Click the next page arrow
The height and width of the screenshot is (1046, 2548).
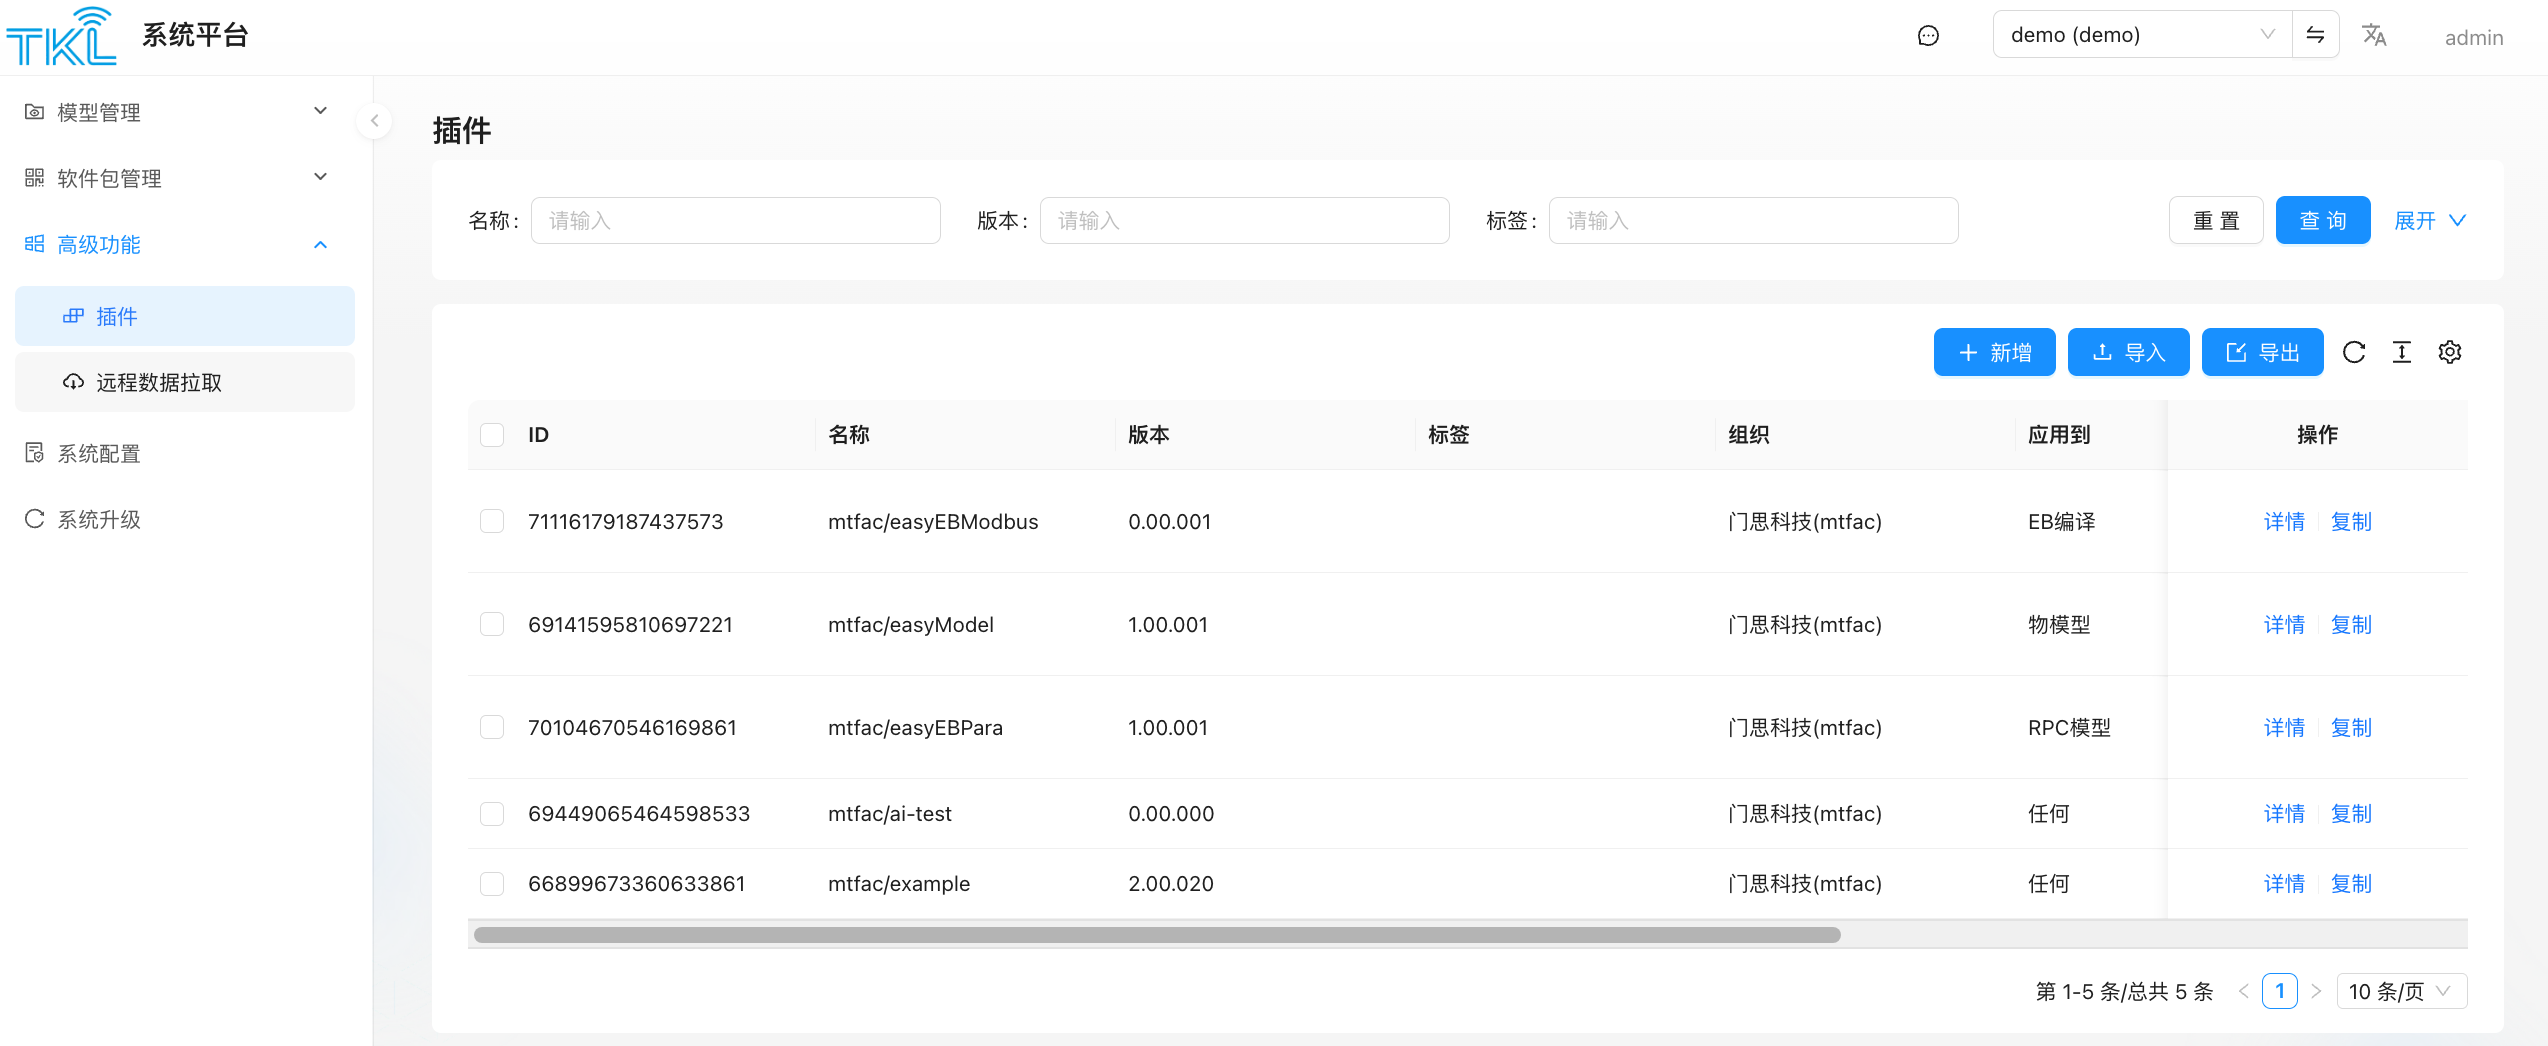(2315, 991)
